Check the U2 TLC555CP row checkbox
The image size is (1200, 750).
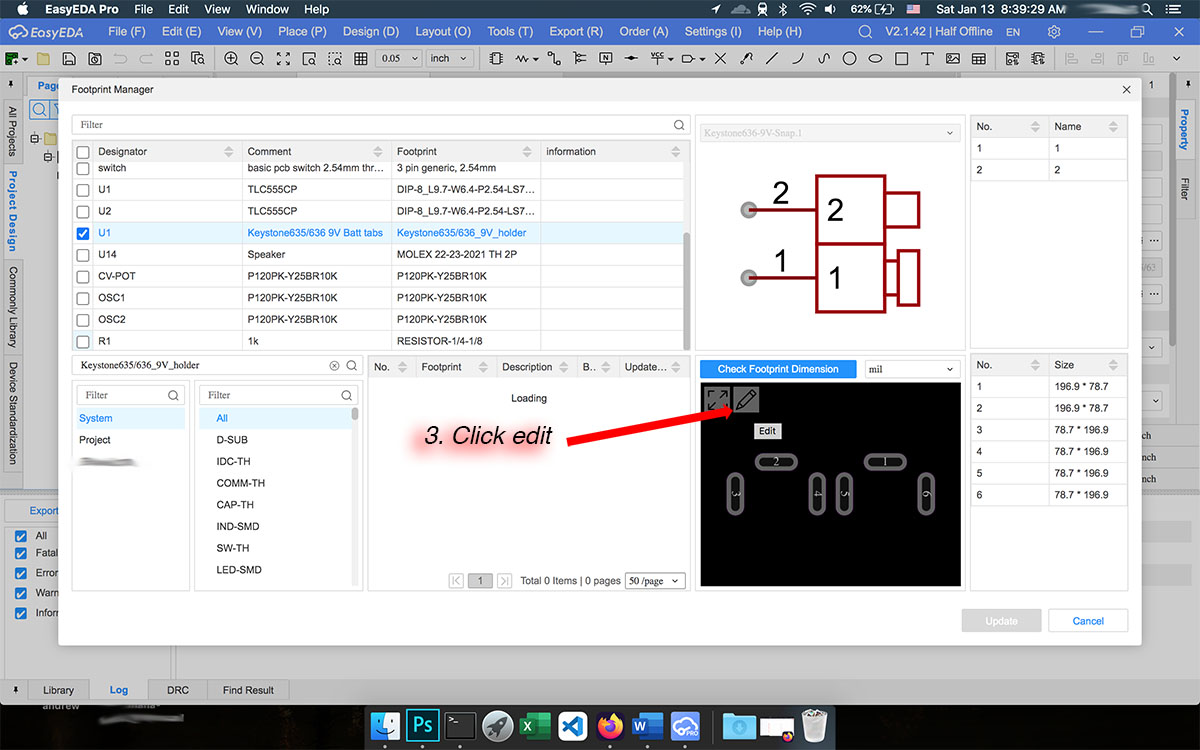click(83, 211)
